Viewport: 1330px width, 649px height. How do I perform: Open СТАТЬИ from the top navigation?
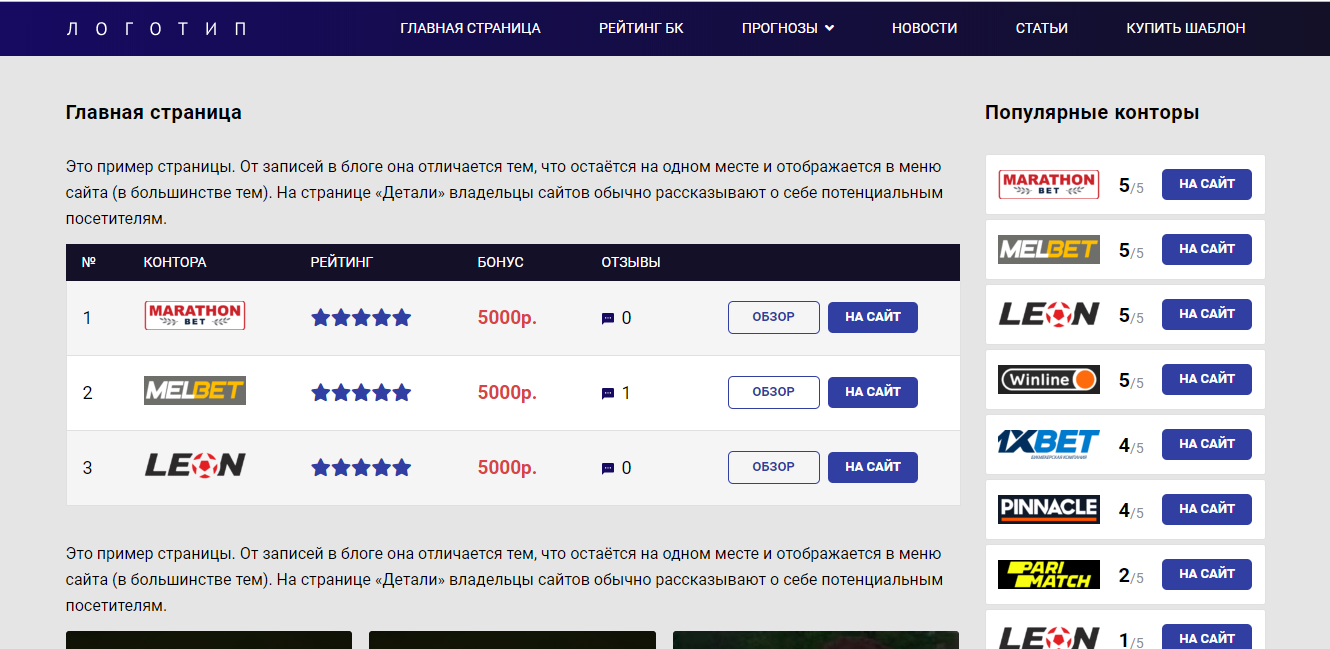[x=1041, y=28]
